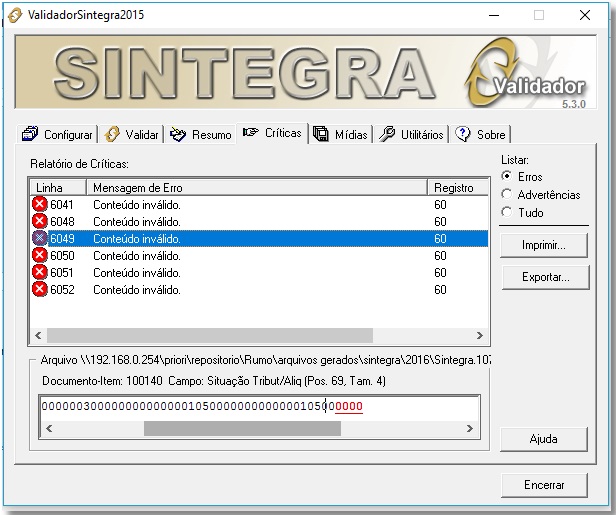The width and height of the screenshot is (616, 515).
Task: Select the Tudo radio option
Action: [x=507, y=212]
